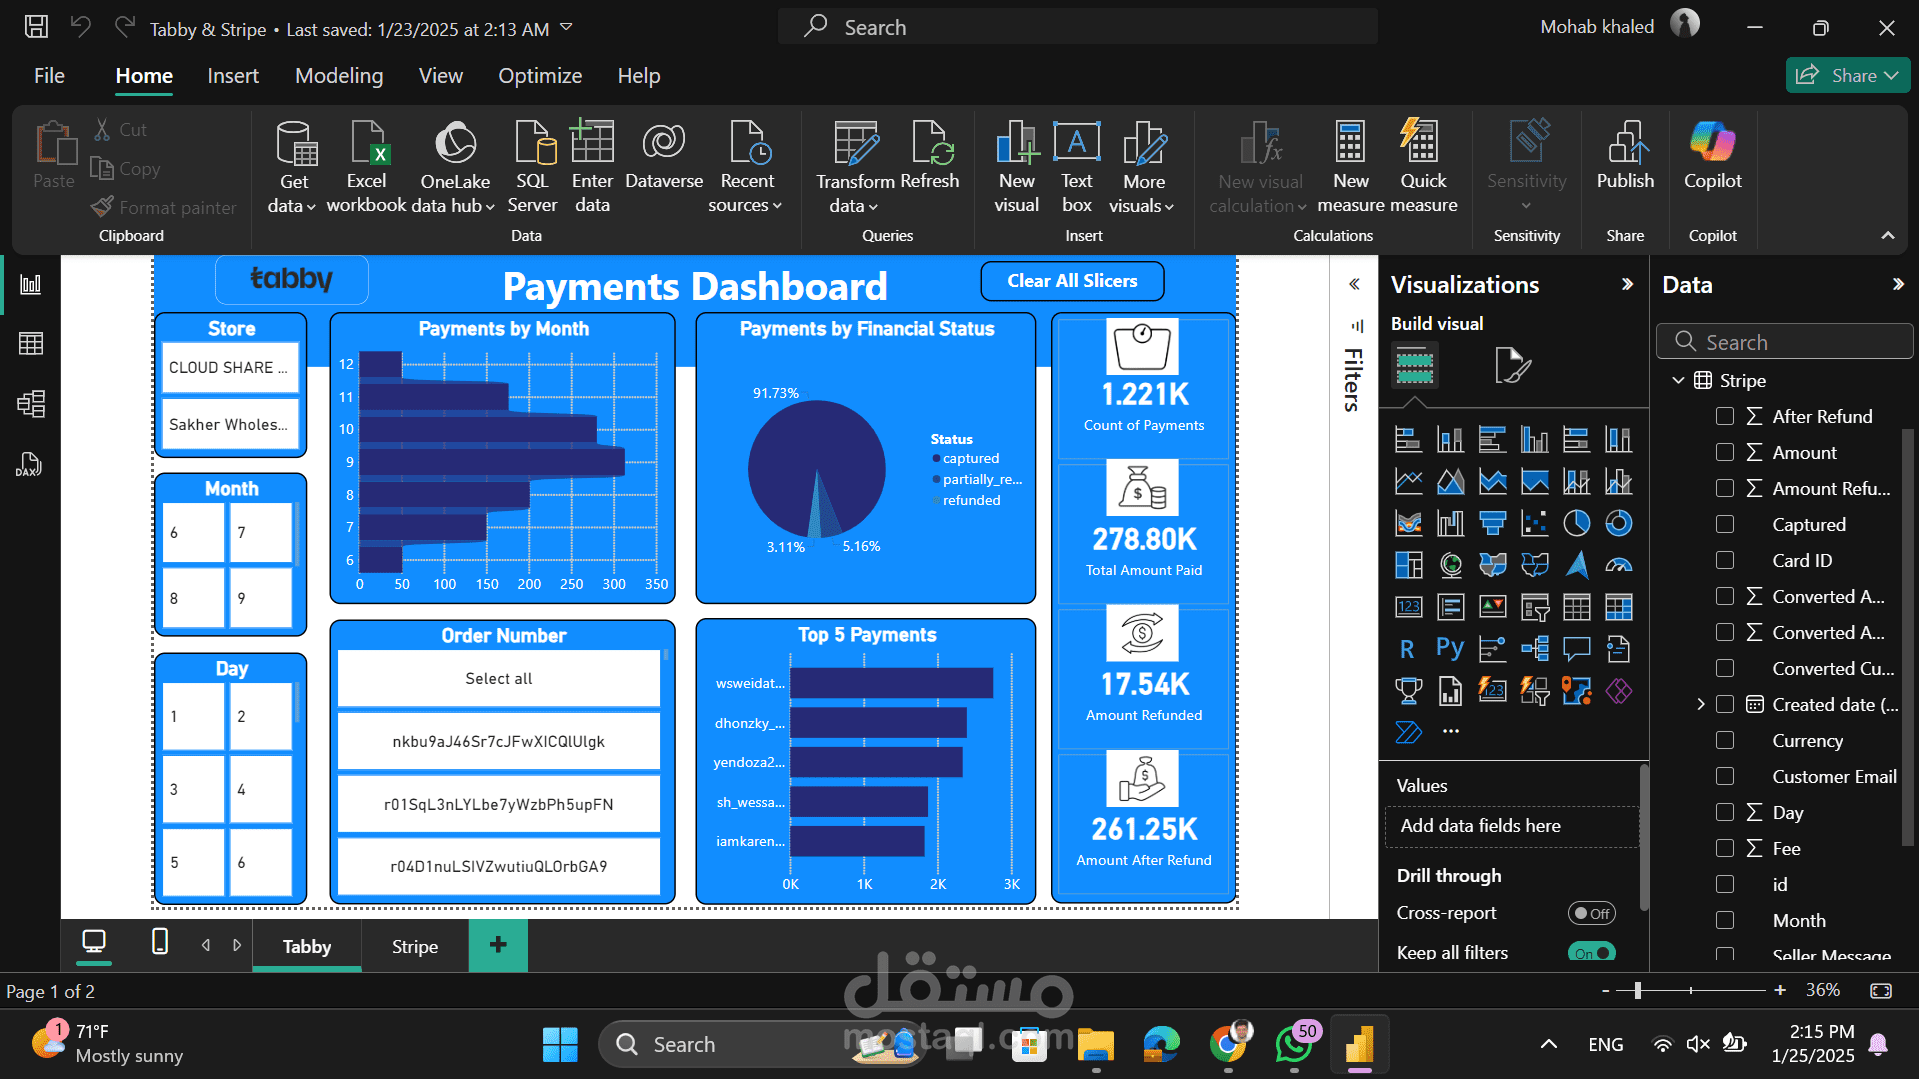Add a Text box to the report

click(x=1077, y=166)
